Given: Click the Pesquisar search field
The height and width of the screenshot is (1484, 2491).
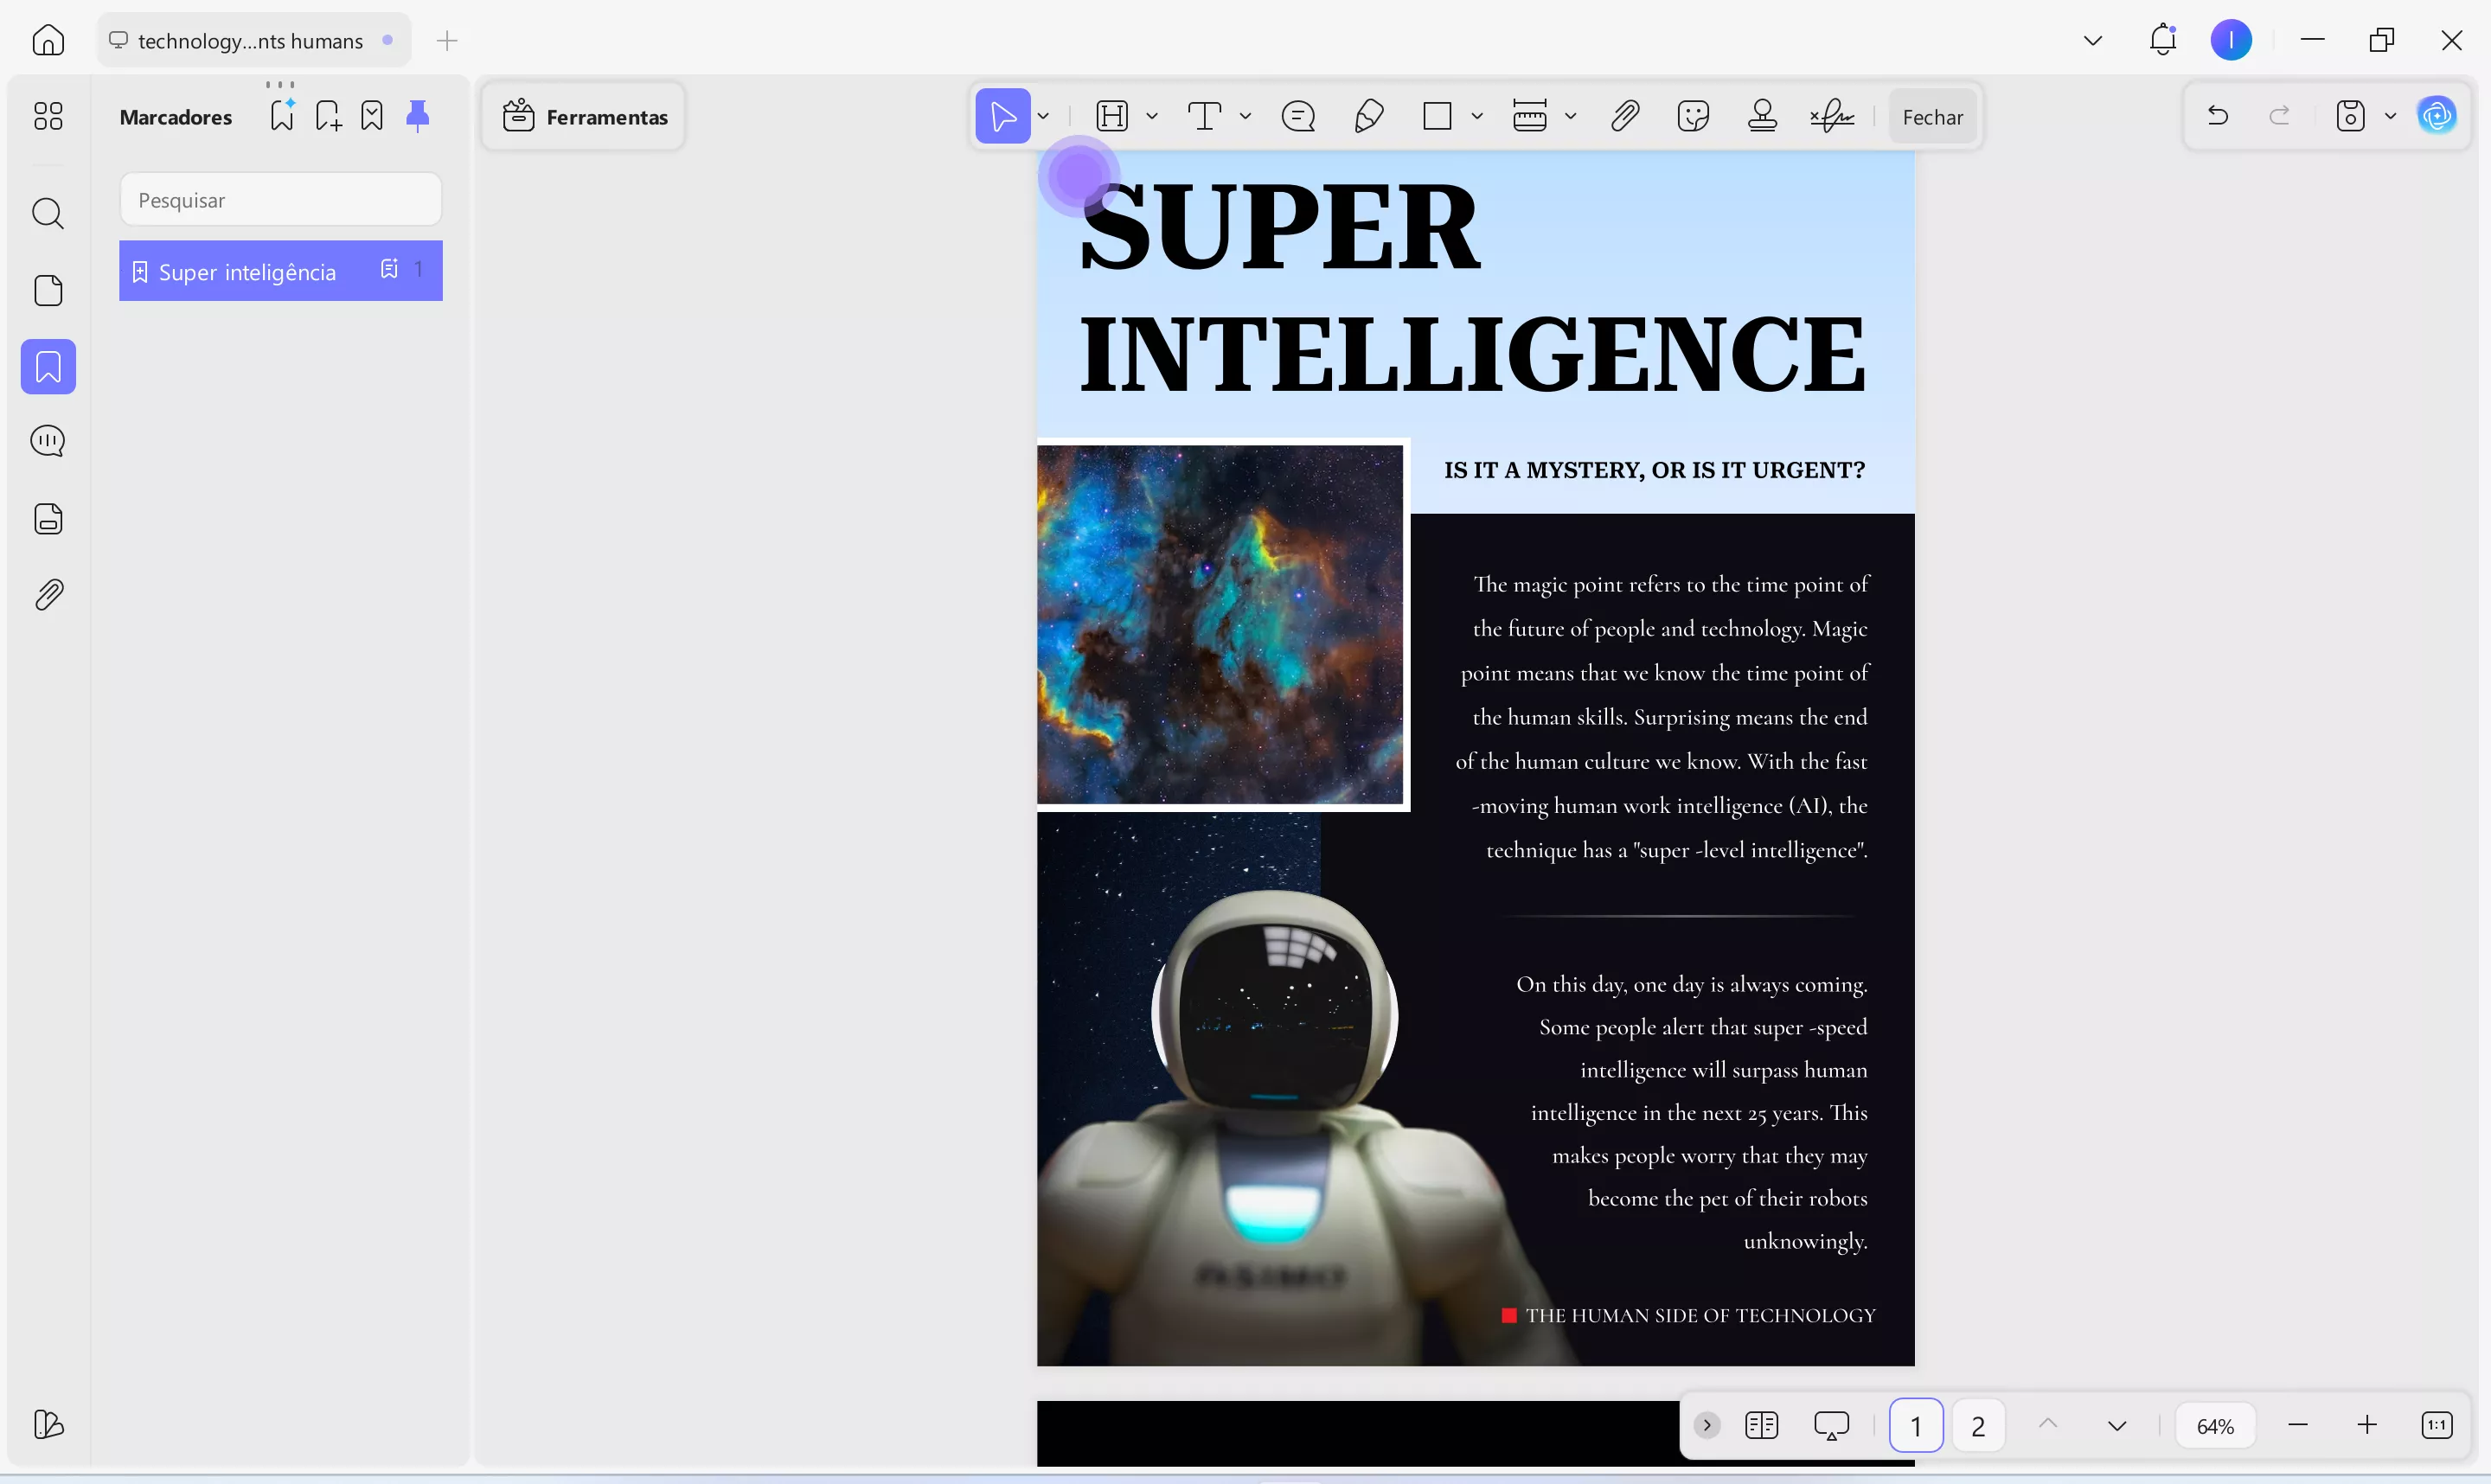Looking at the screenshot, I should (280, 200).
